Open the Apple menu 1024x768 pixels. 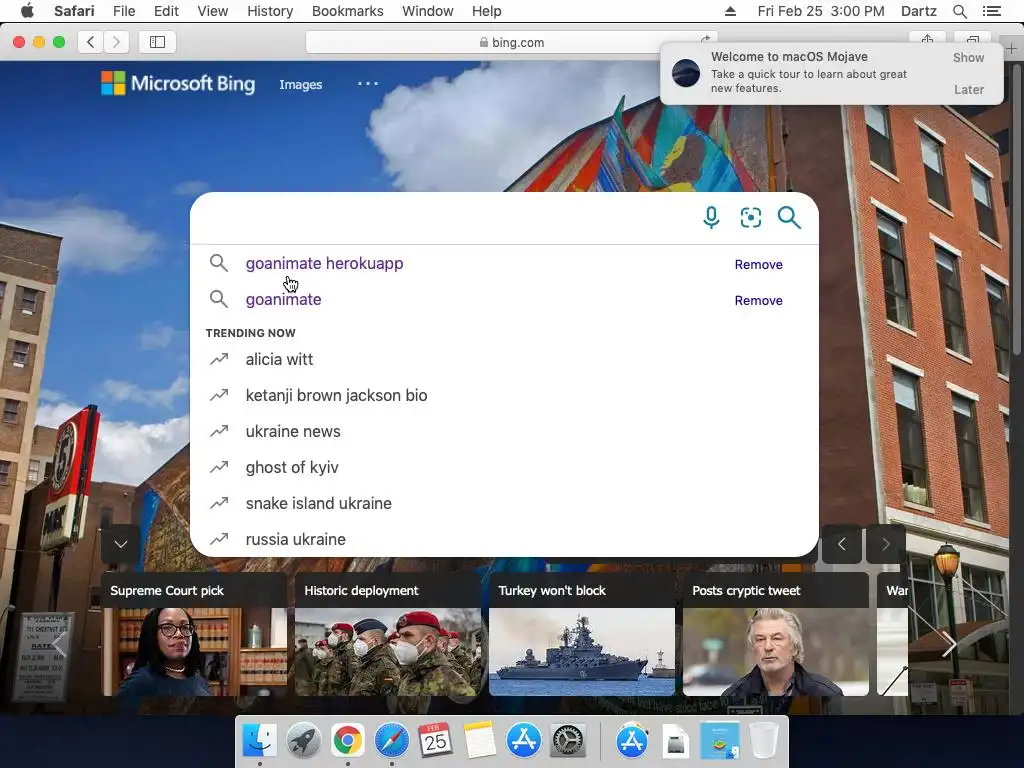coord(27,11)
